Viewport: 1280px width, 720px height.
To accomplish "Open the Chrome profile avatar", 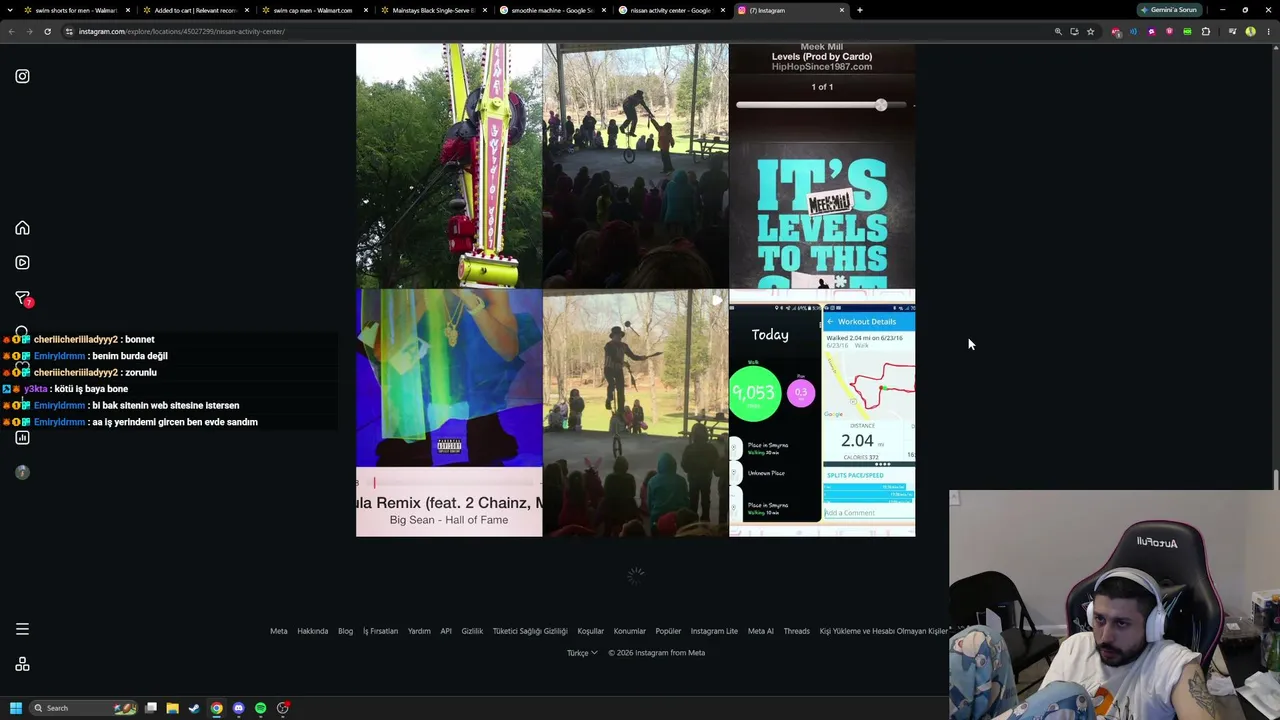I will pos(1250,31).
